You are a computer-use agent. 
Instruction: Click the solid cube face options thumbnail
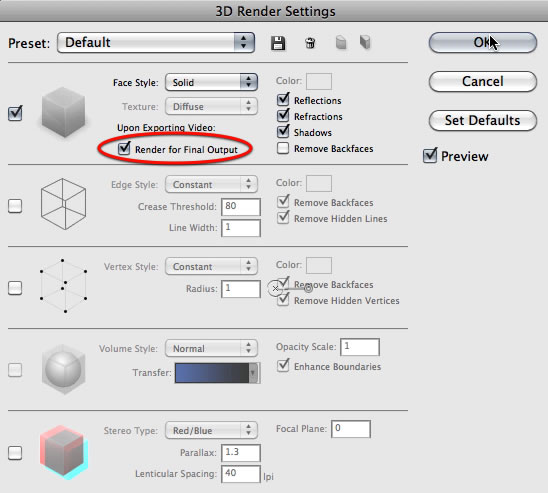tap(63, 112)
